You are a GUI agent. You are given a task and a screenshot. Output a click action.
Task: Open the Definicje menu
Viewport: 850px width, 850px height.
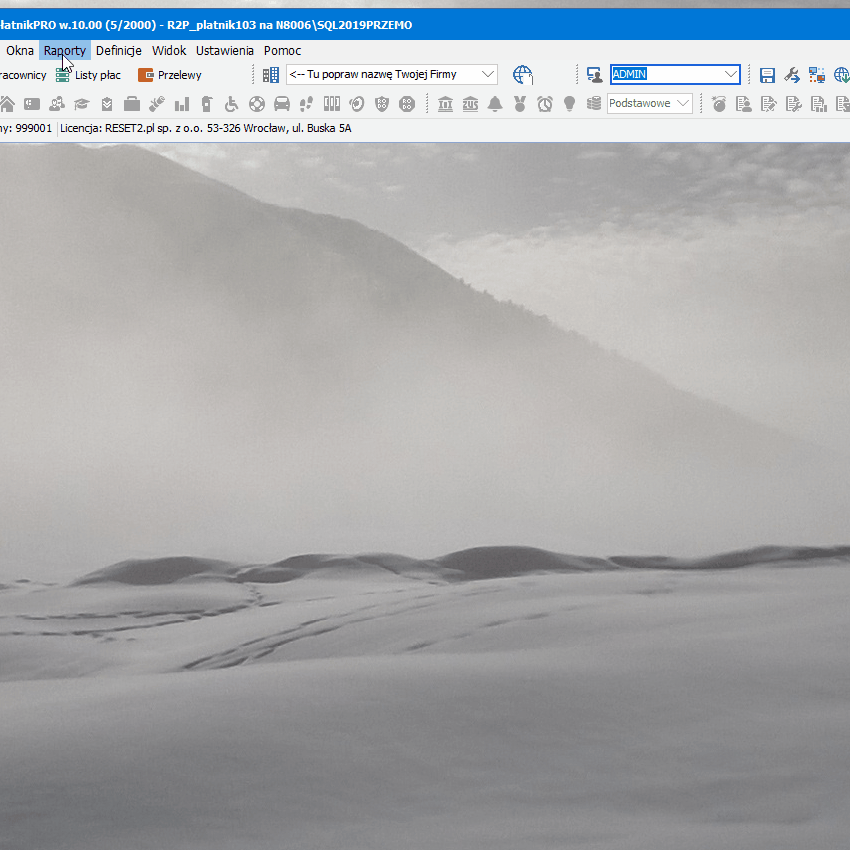(x=119, y=50)
